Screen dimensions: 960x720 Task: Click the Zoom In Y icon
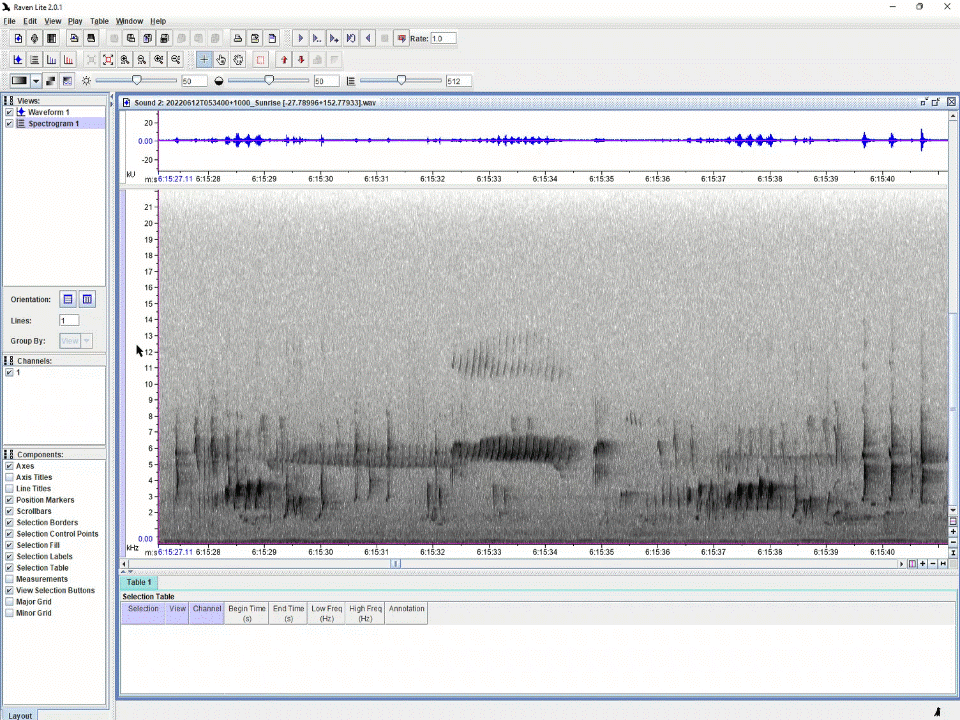click(159, 60)
